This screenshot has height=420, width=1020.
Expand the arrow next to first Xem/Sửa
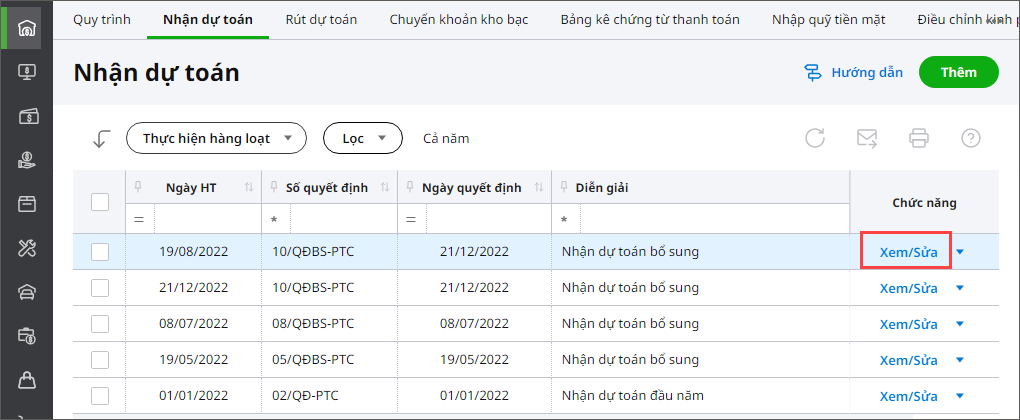pos(961,252)
